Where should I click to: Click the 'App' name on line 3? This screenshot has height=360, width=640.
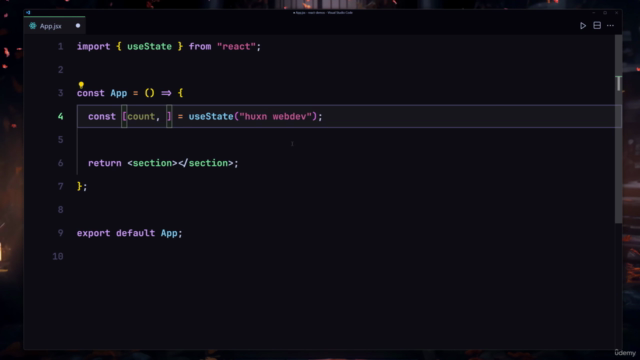[119, 93]
